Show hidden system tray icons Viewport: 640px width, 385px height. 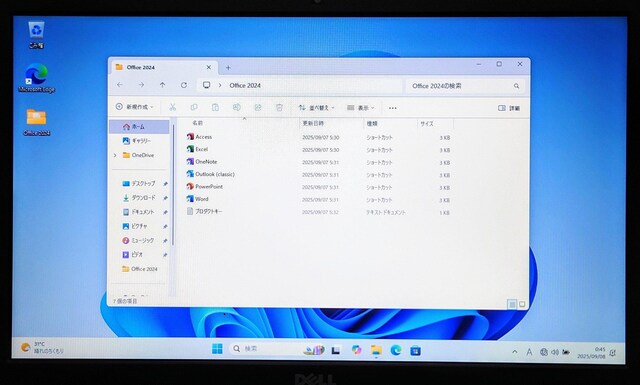[515, 352]
